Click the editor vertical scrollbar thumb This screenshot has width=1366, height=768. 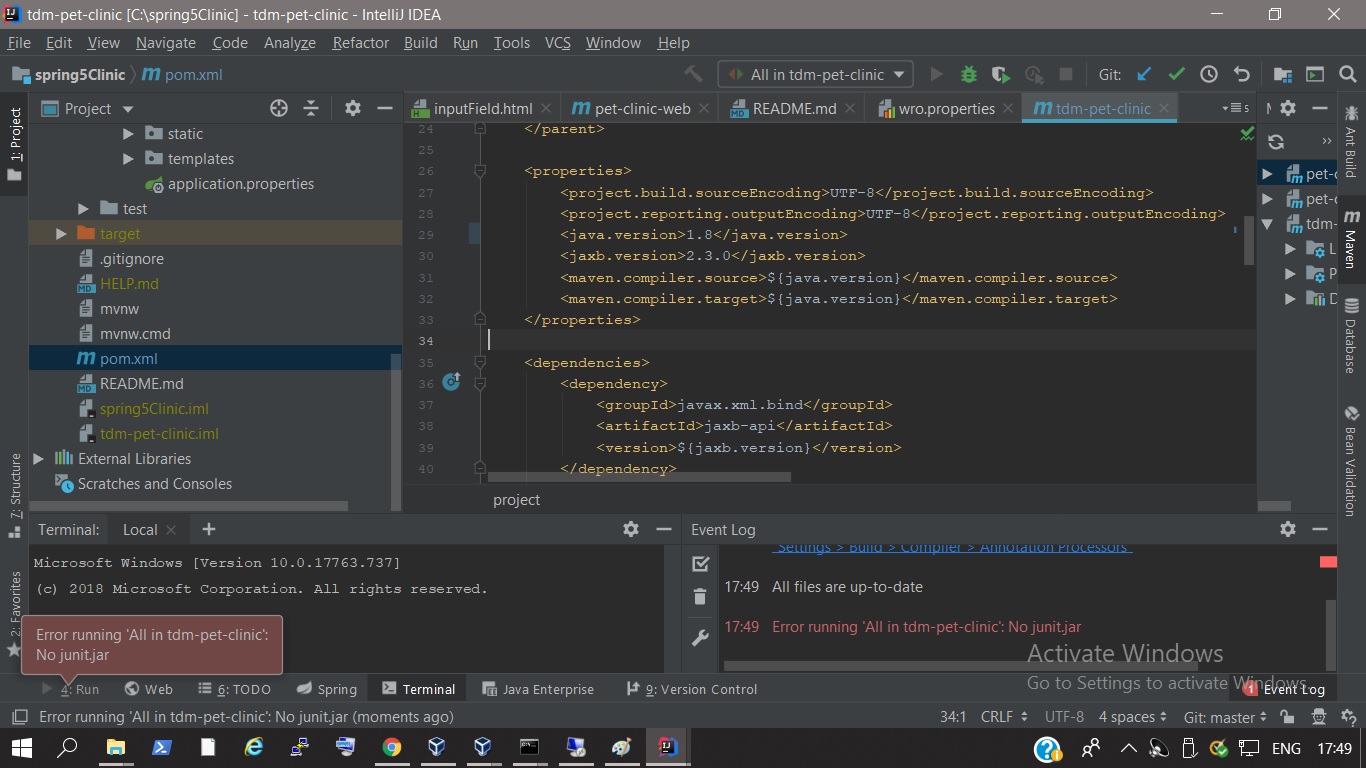point(1248,240)
